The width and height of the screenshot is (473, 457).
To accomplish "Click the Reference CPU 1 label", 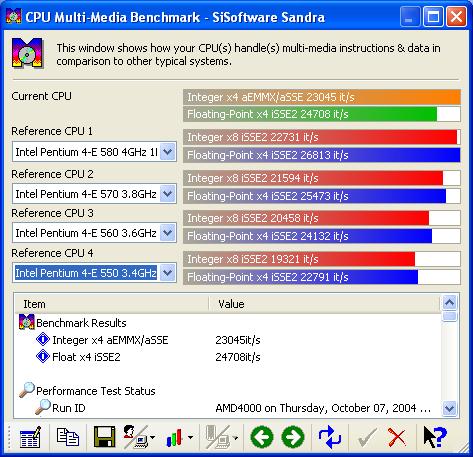I will pyautogui.click(x=52, y=131).
